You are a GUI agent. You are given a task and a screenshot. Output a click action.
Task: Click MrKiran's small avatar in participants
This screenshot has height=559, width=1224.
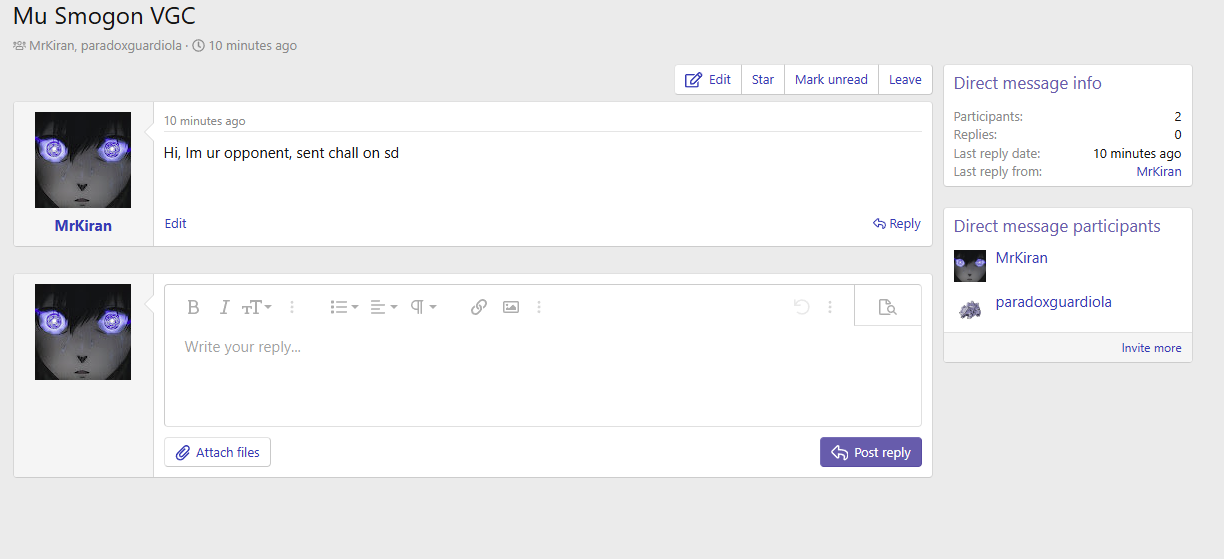[970, 266]
